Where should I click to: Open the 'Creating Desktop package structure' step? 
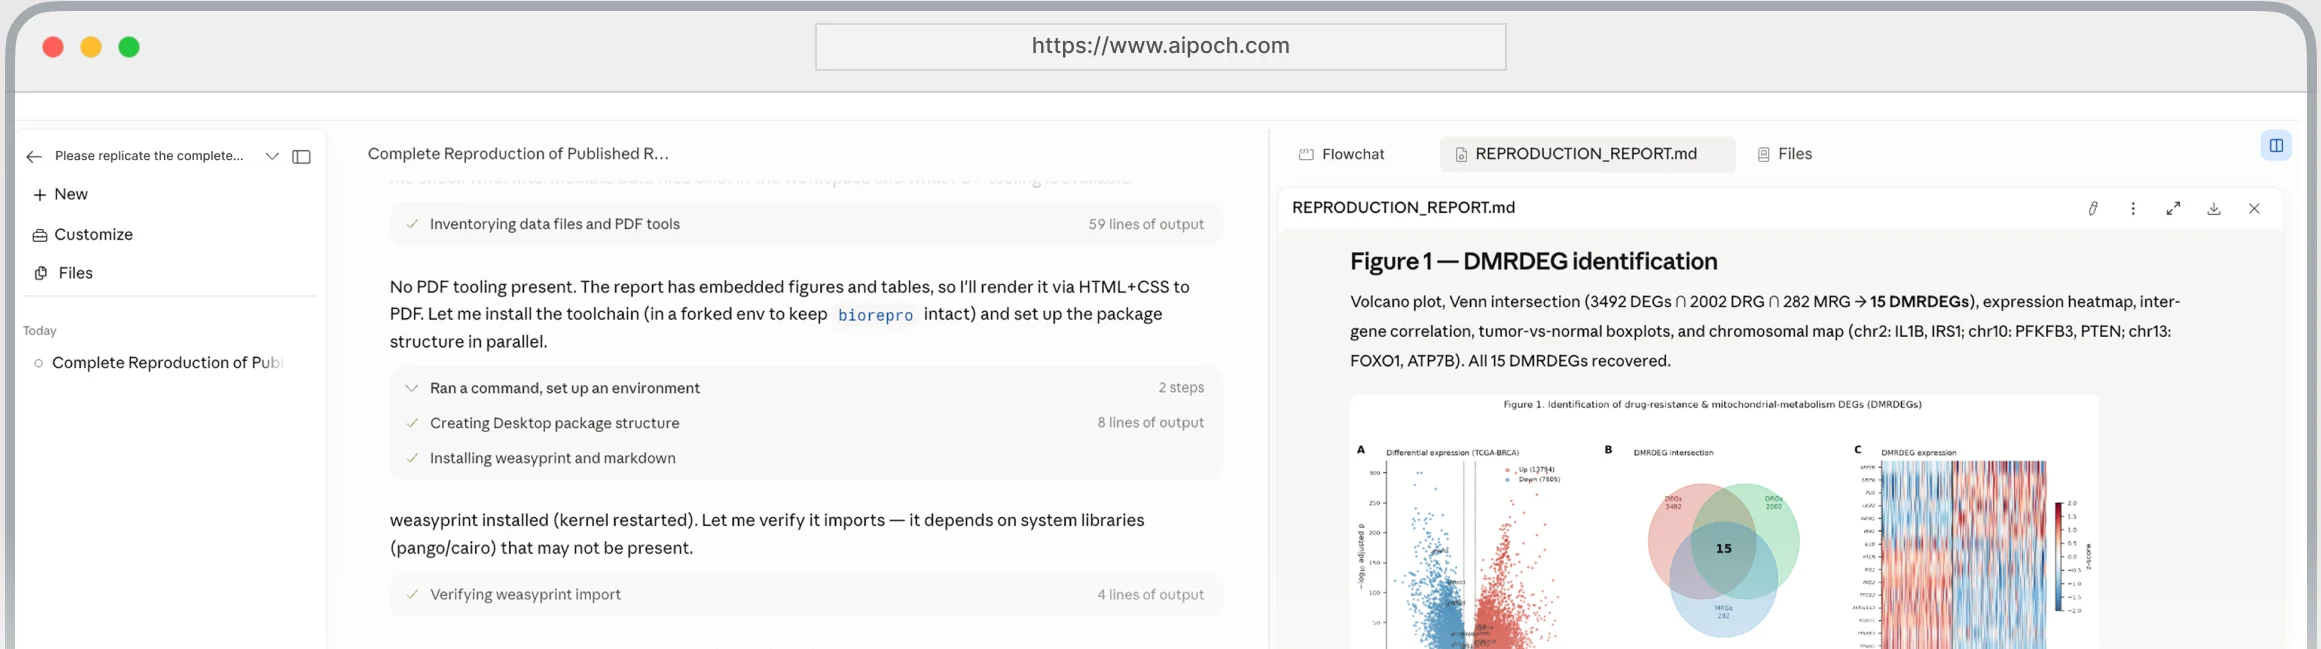click(x=805, y=423)
